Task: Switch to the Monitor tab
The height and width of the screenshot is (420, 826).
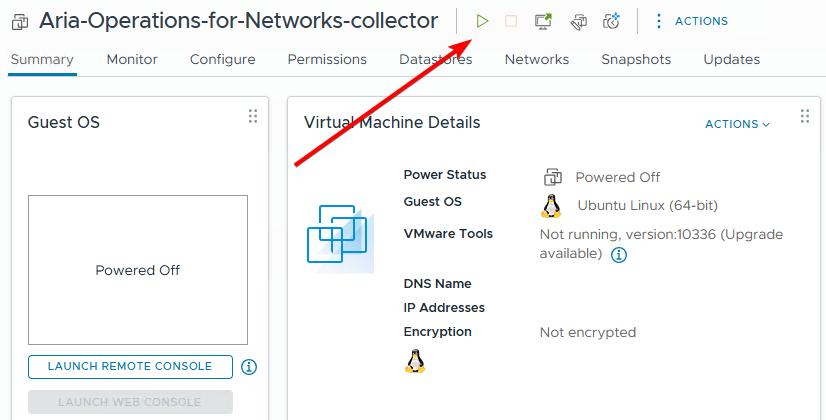Action: [x=132, y=60]
